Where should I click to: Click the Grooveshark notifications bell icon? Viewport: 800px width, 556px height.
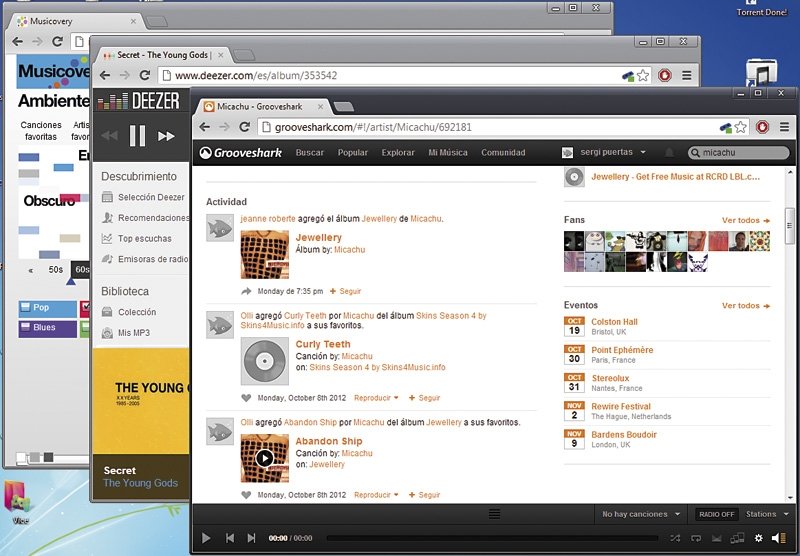(x=669, y=153)
